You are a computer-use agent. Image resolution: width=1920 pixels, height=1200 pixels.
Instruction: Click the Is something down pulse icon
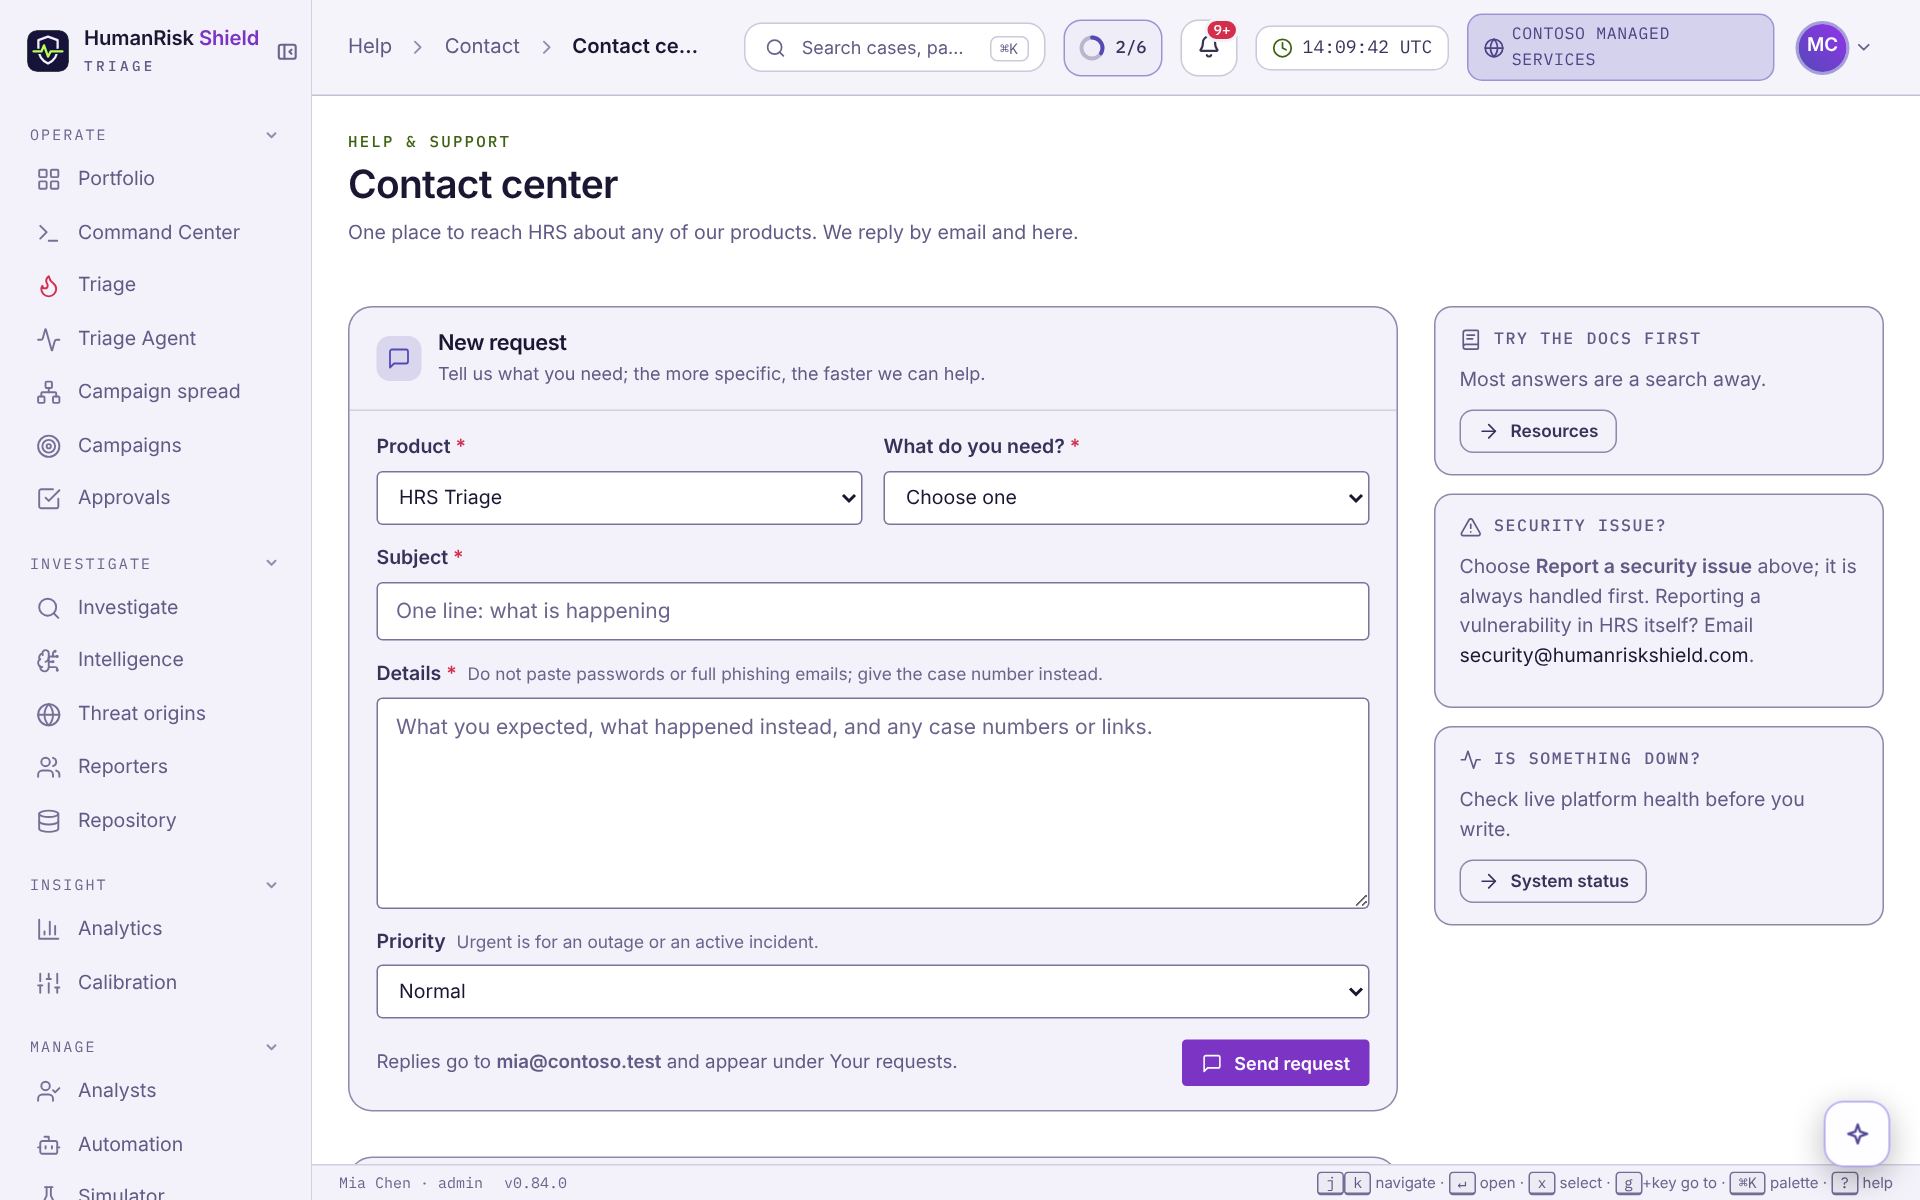(x=1470, y=760)
